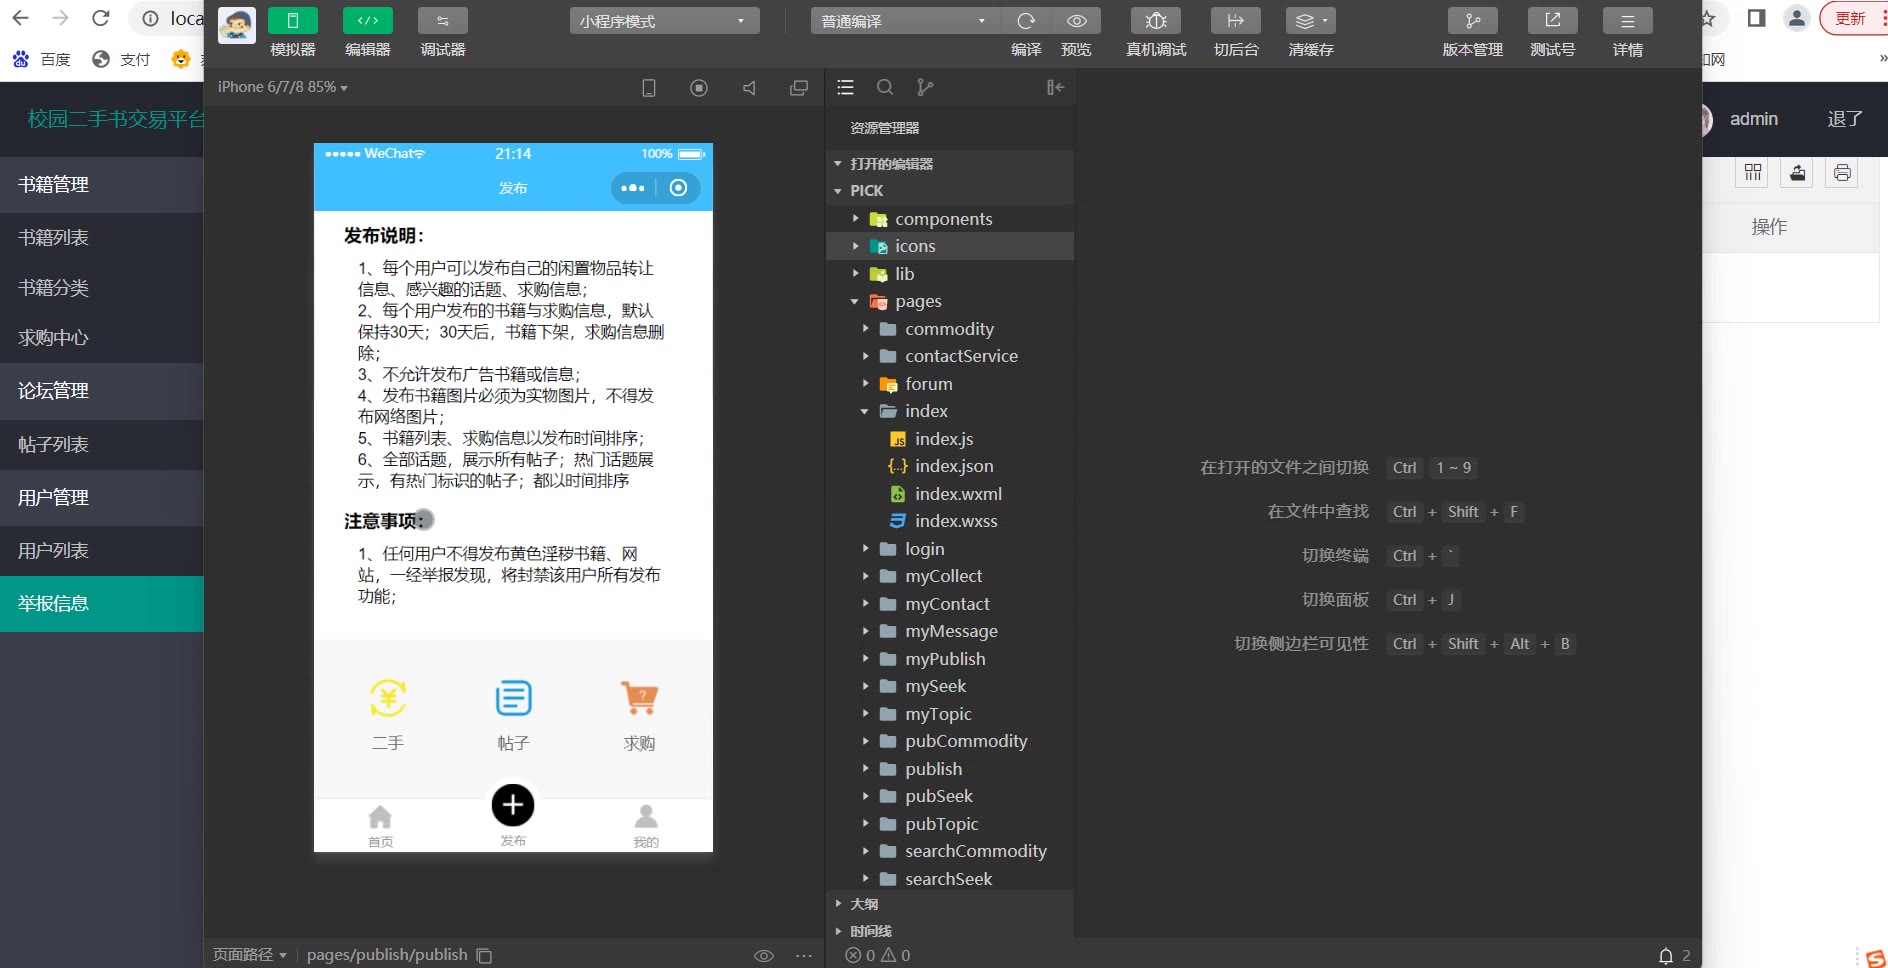
Task: Open the mini program mode (小程序模式) dropdown
Action: pos(664,21)
